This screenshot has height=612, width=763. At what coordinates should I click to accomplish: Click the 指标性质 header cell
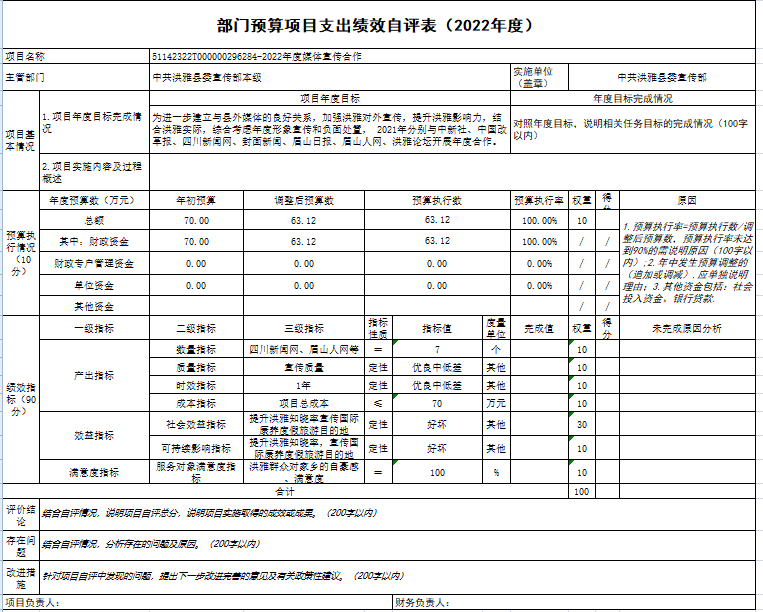[378, 328]
